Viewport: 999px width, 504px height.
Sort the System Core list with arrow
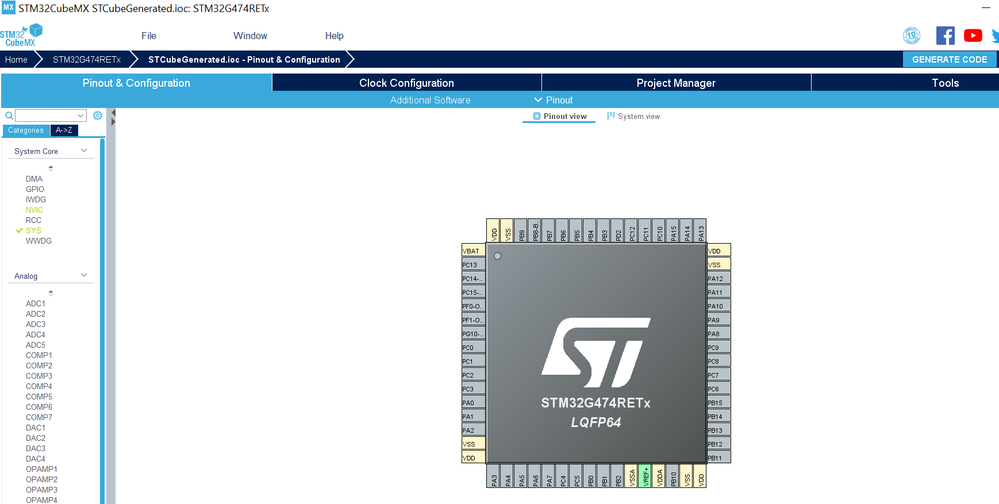pyautogui.click(x=51, y=168)
